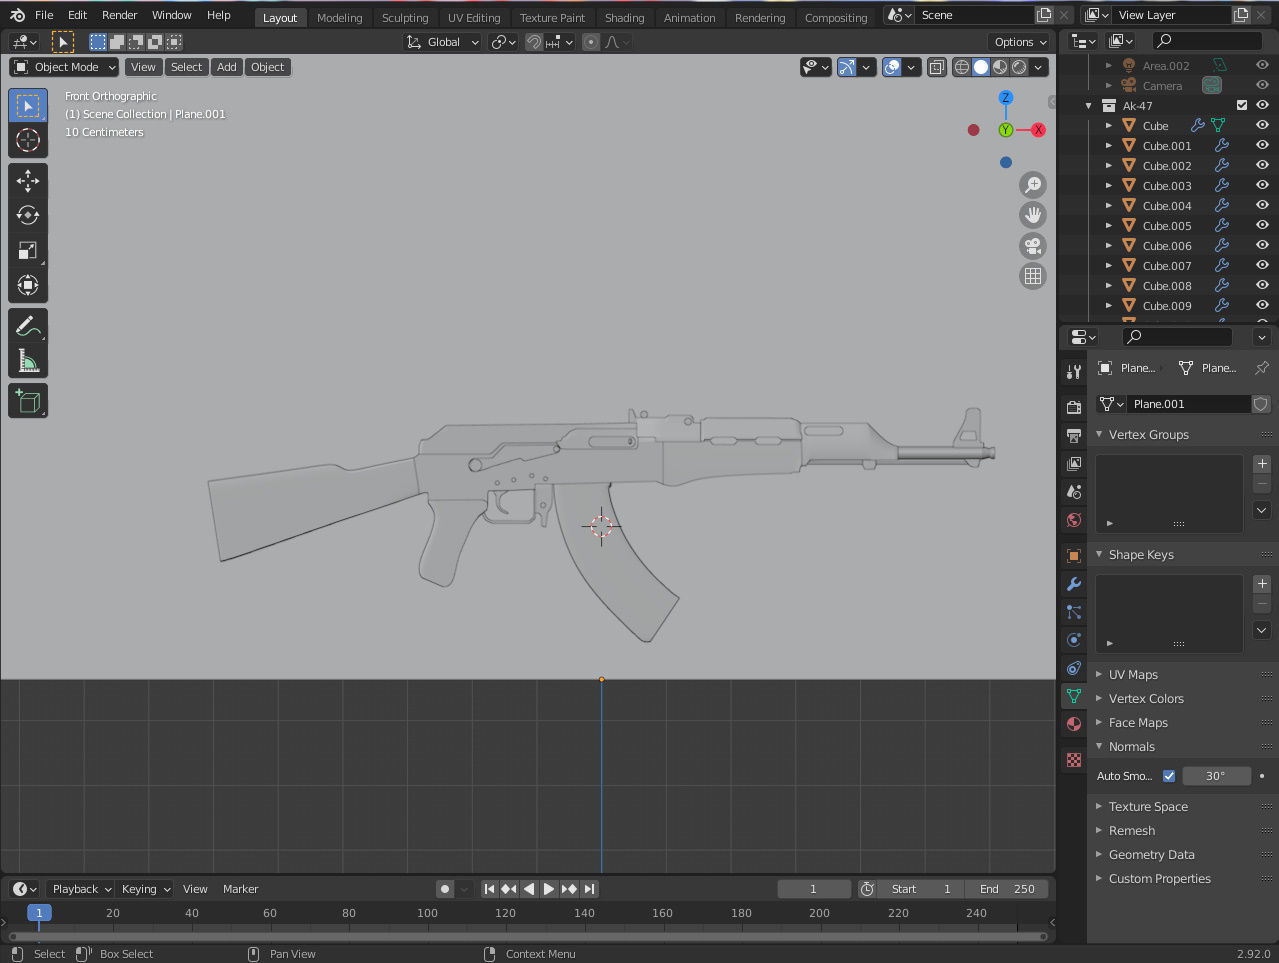The height and width of the screenshot is (963, 1279).
Task: Toggle the Auto Smooth checkbox
Action: (1168, 775)
